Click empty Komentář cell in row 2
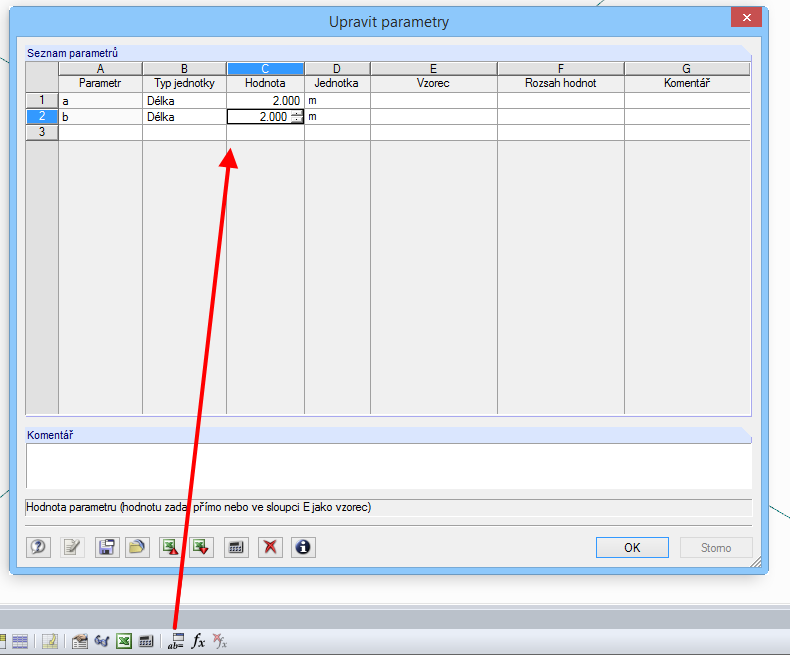 (687, 117)
